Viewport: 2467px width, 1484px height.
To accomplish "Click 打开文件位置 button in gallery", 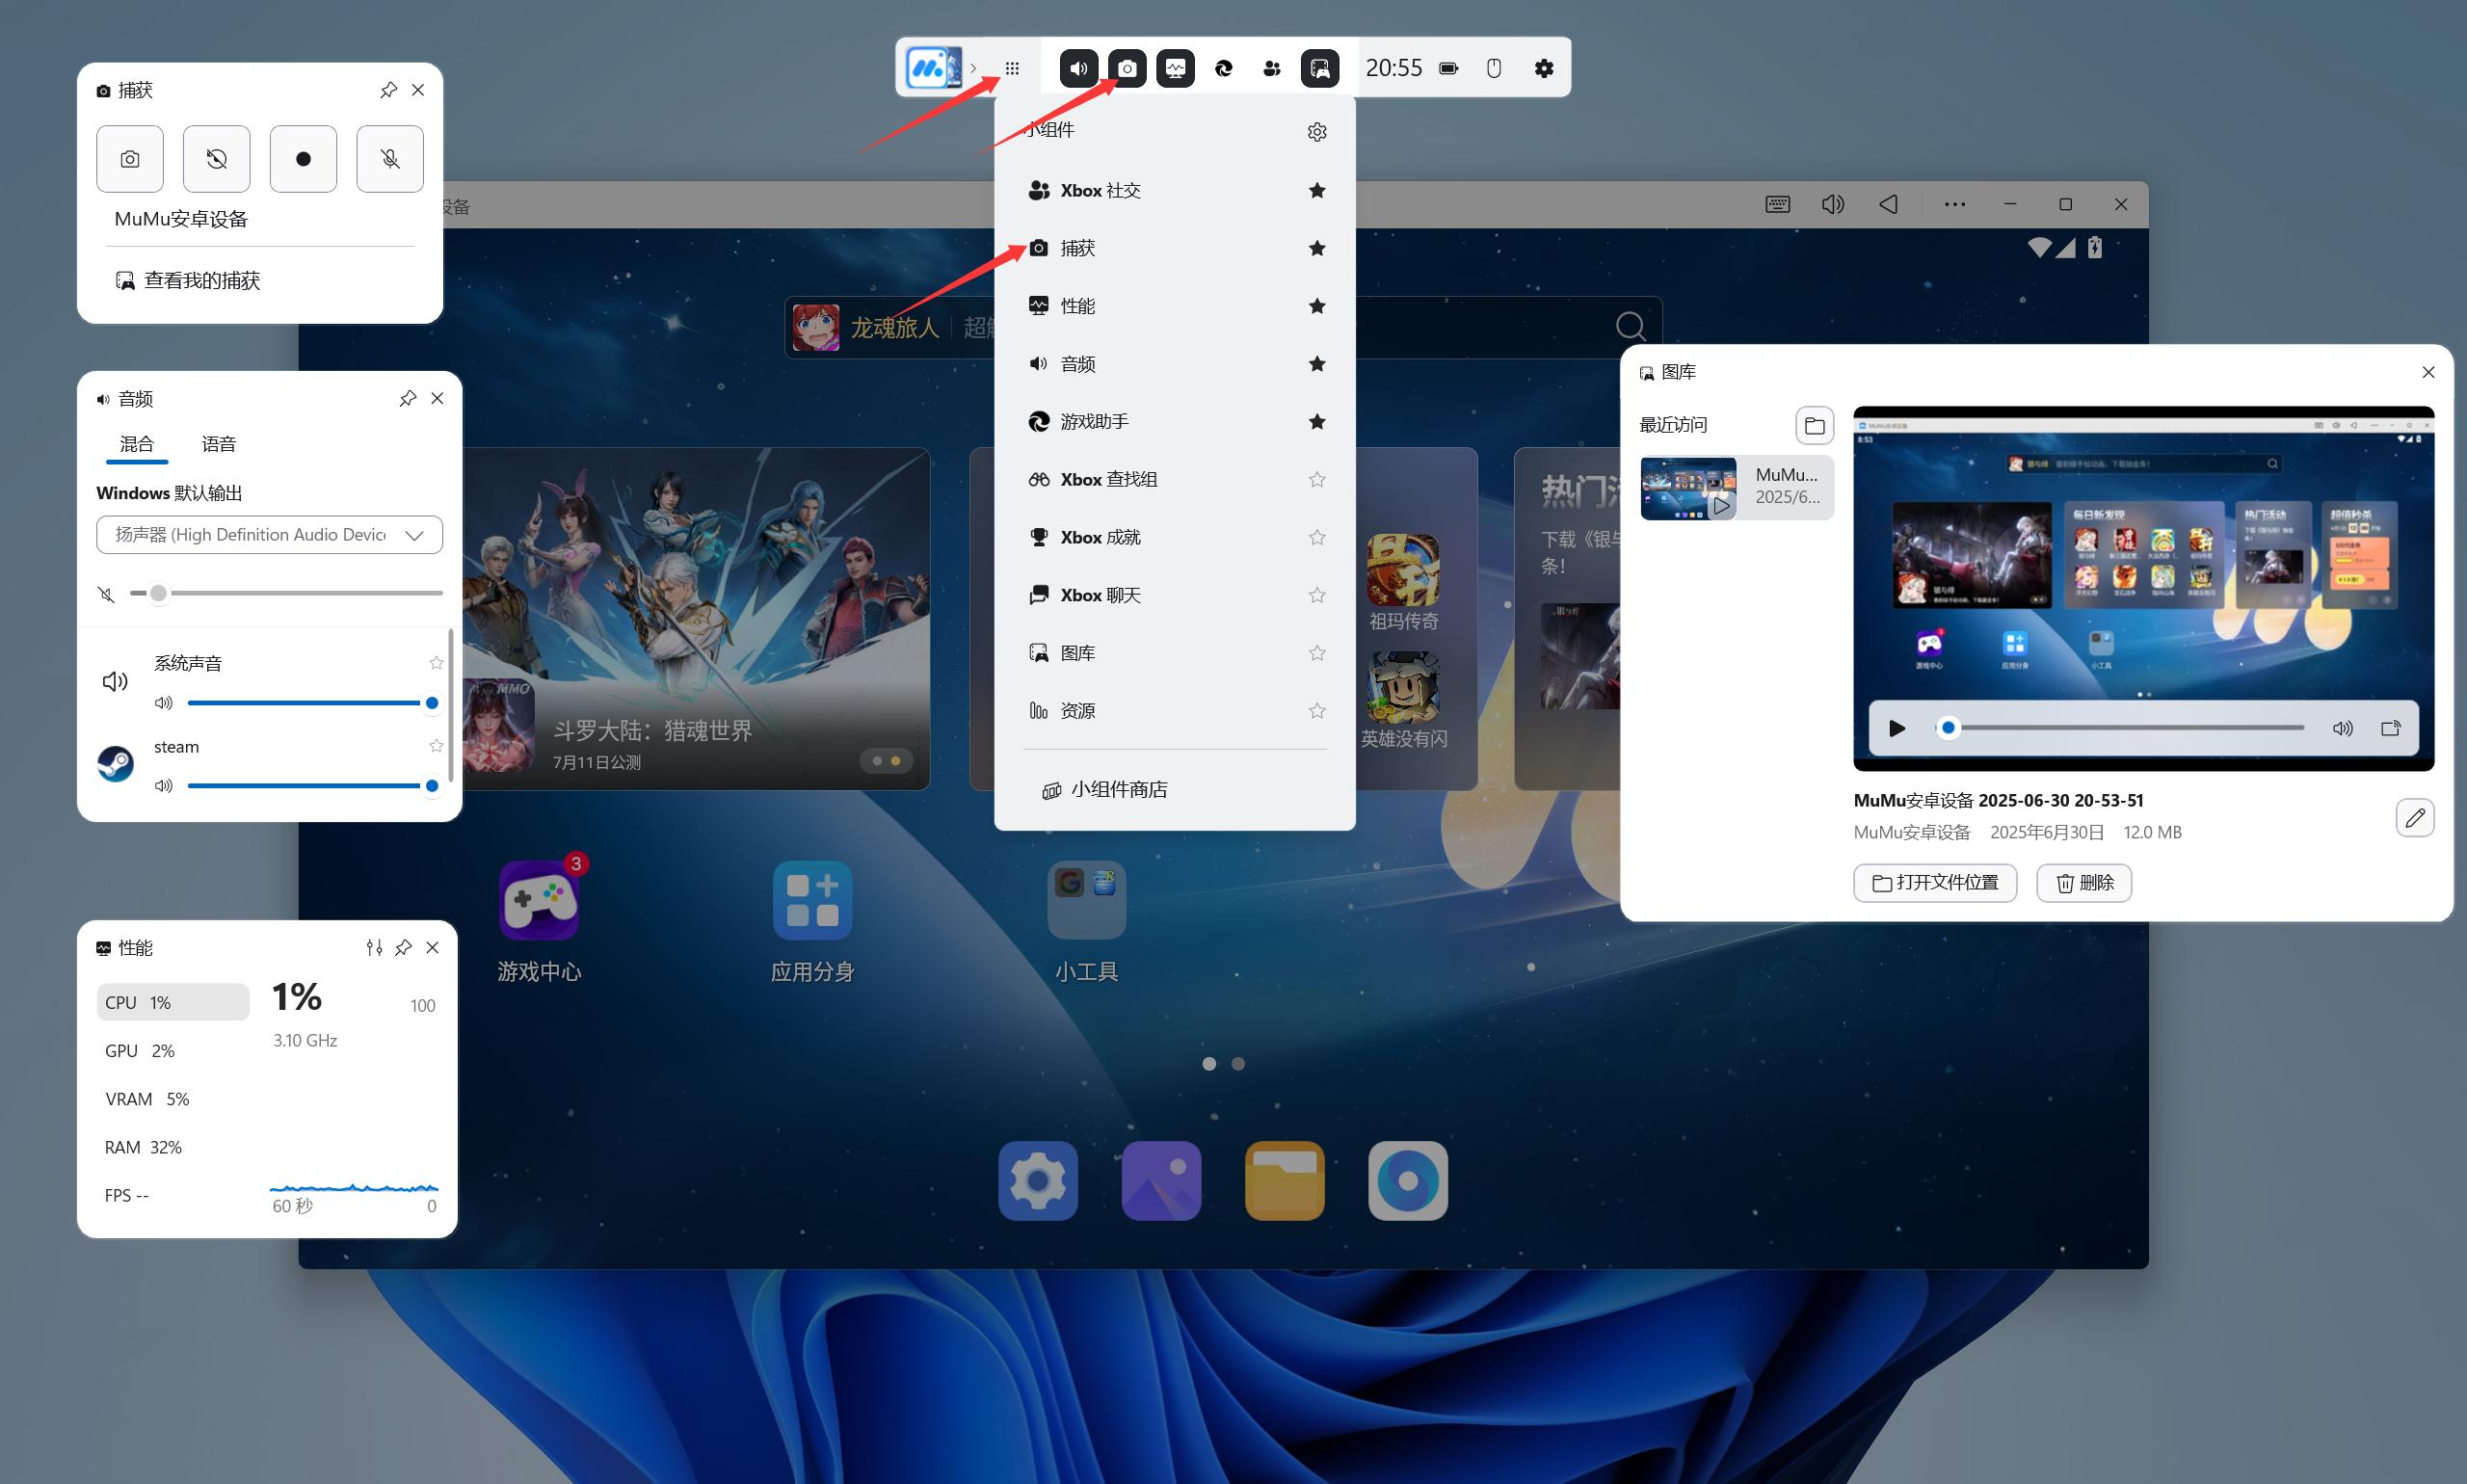I will pyautogui.click(x=1934, y=883).
